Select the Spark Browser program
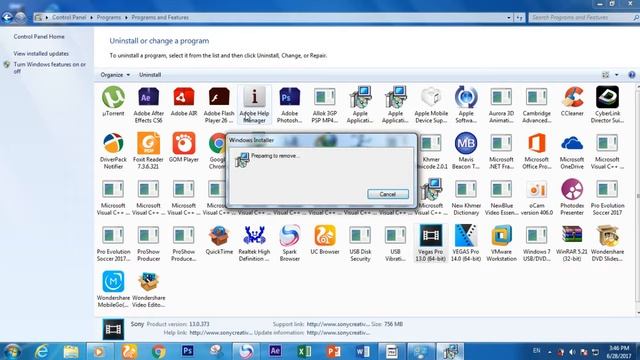This screenshot has width=640, height=360. click(x=289, y=243)
